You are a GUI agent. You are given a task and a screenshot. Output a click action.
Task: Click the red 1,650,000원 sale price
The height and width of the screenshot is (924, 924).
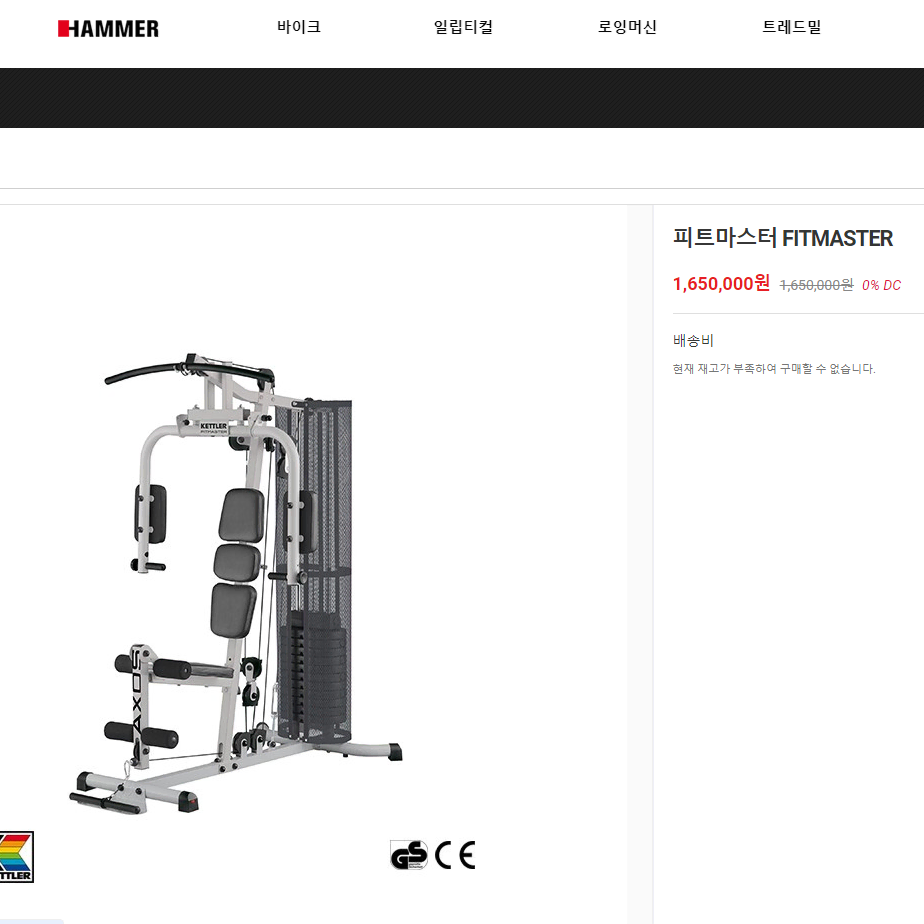[721, 283]
